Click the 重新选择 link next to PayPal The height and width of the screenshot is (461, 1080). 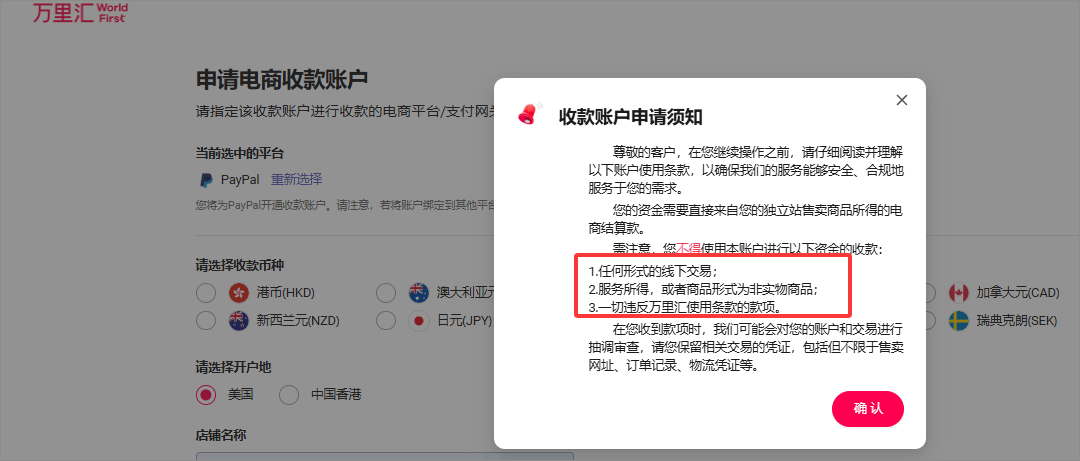pos(296,179)
